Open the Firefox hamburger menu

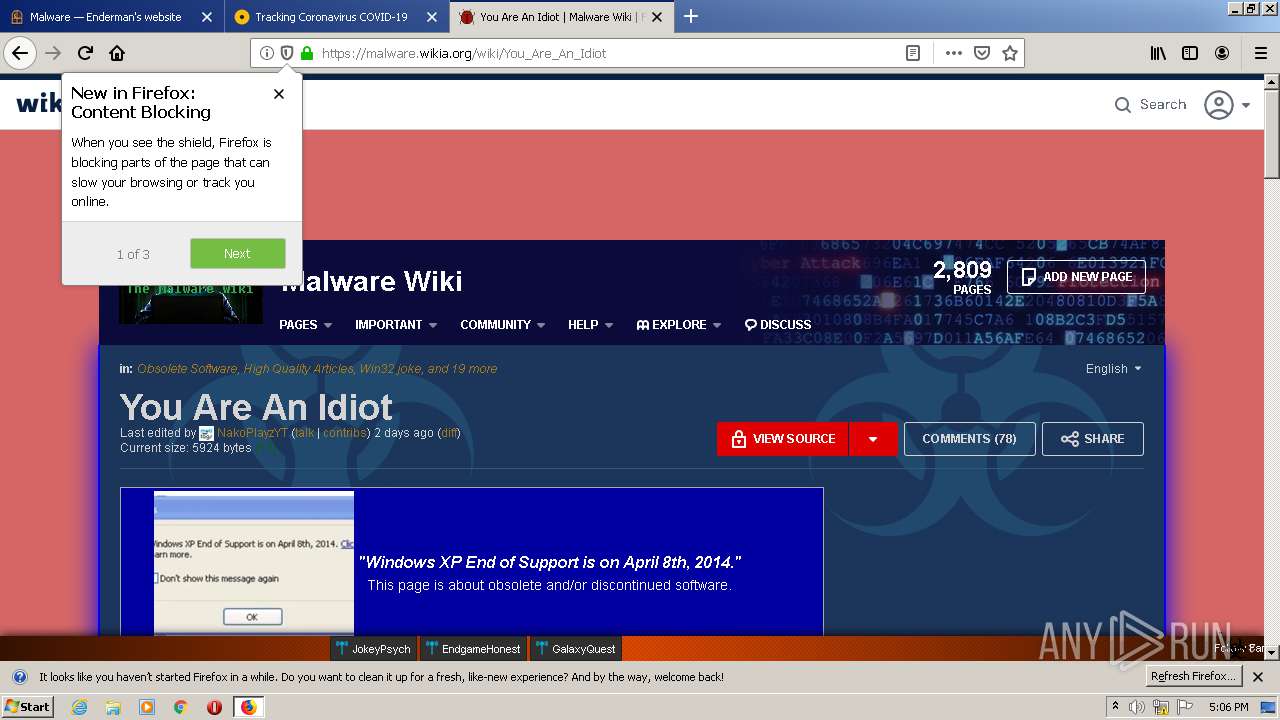[x=1260, y=53]
